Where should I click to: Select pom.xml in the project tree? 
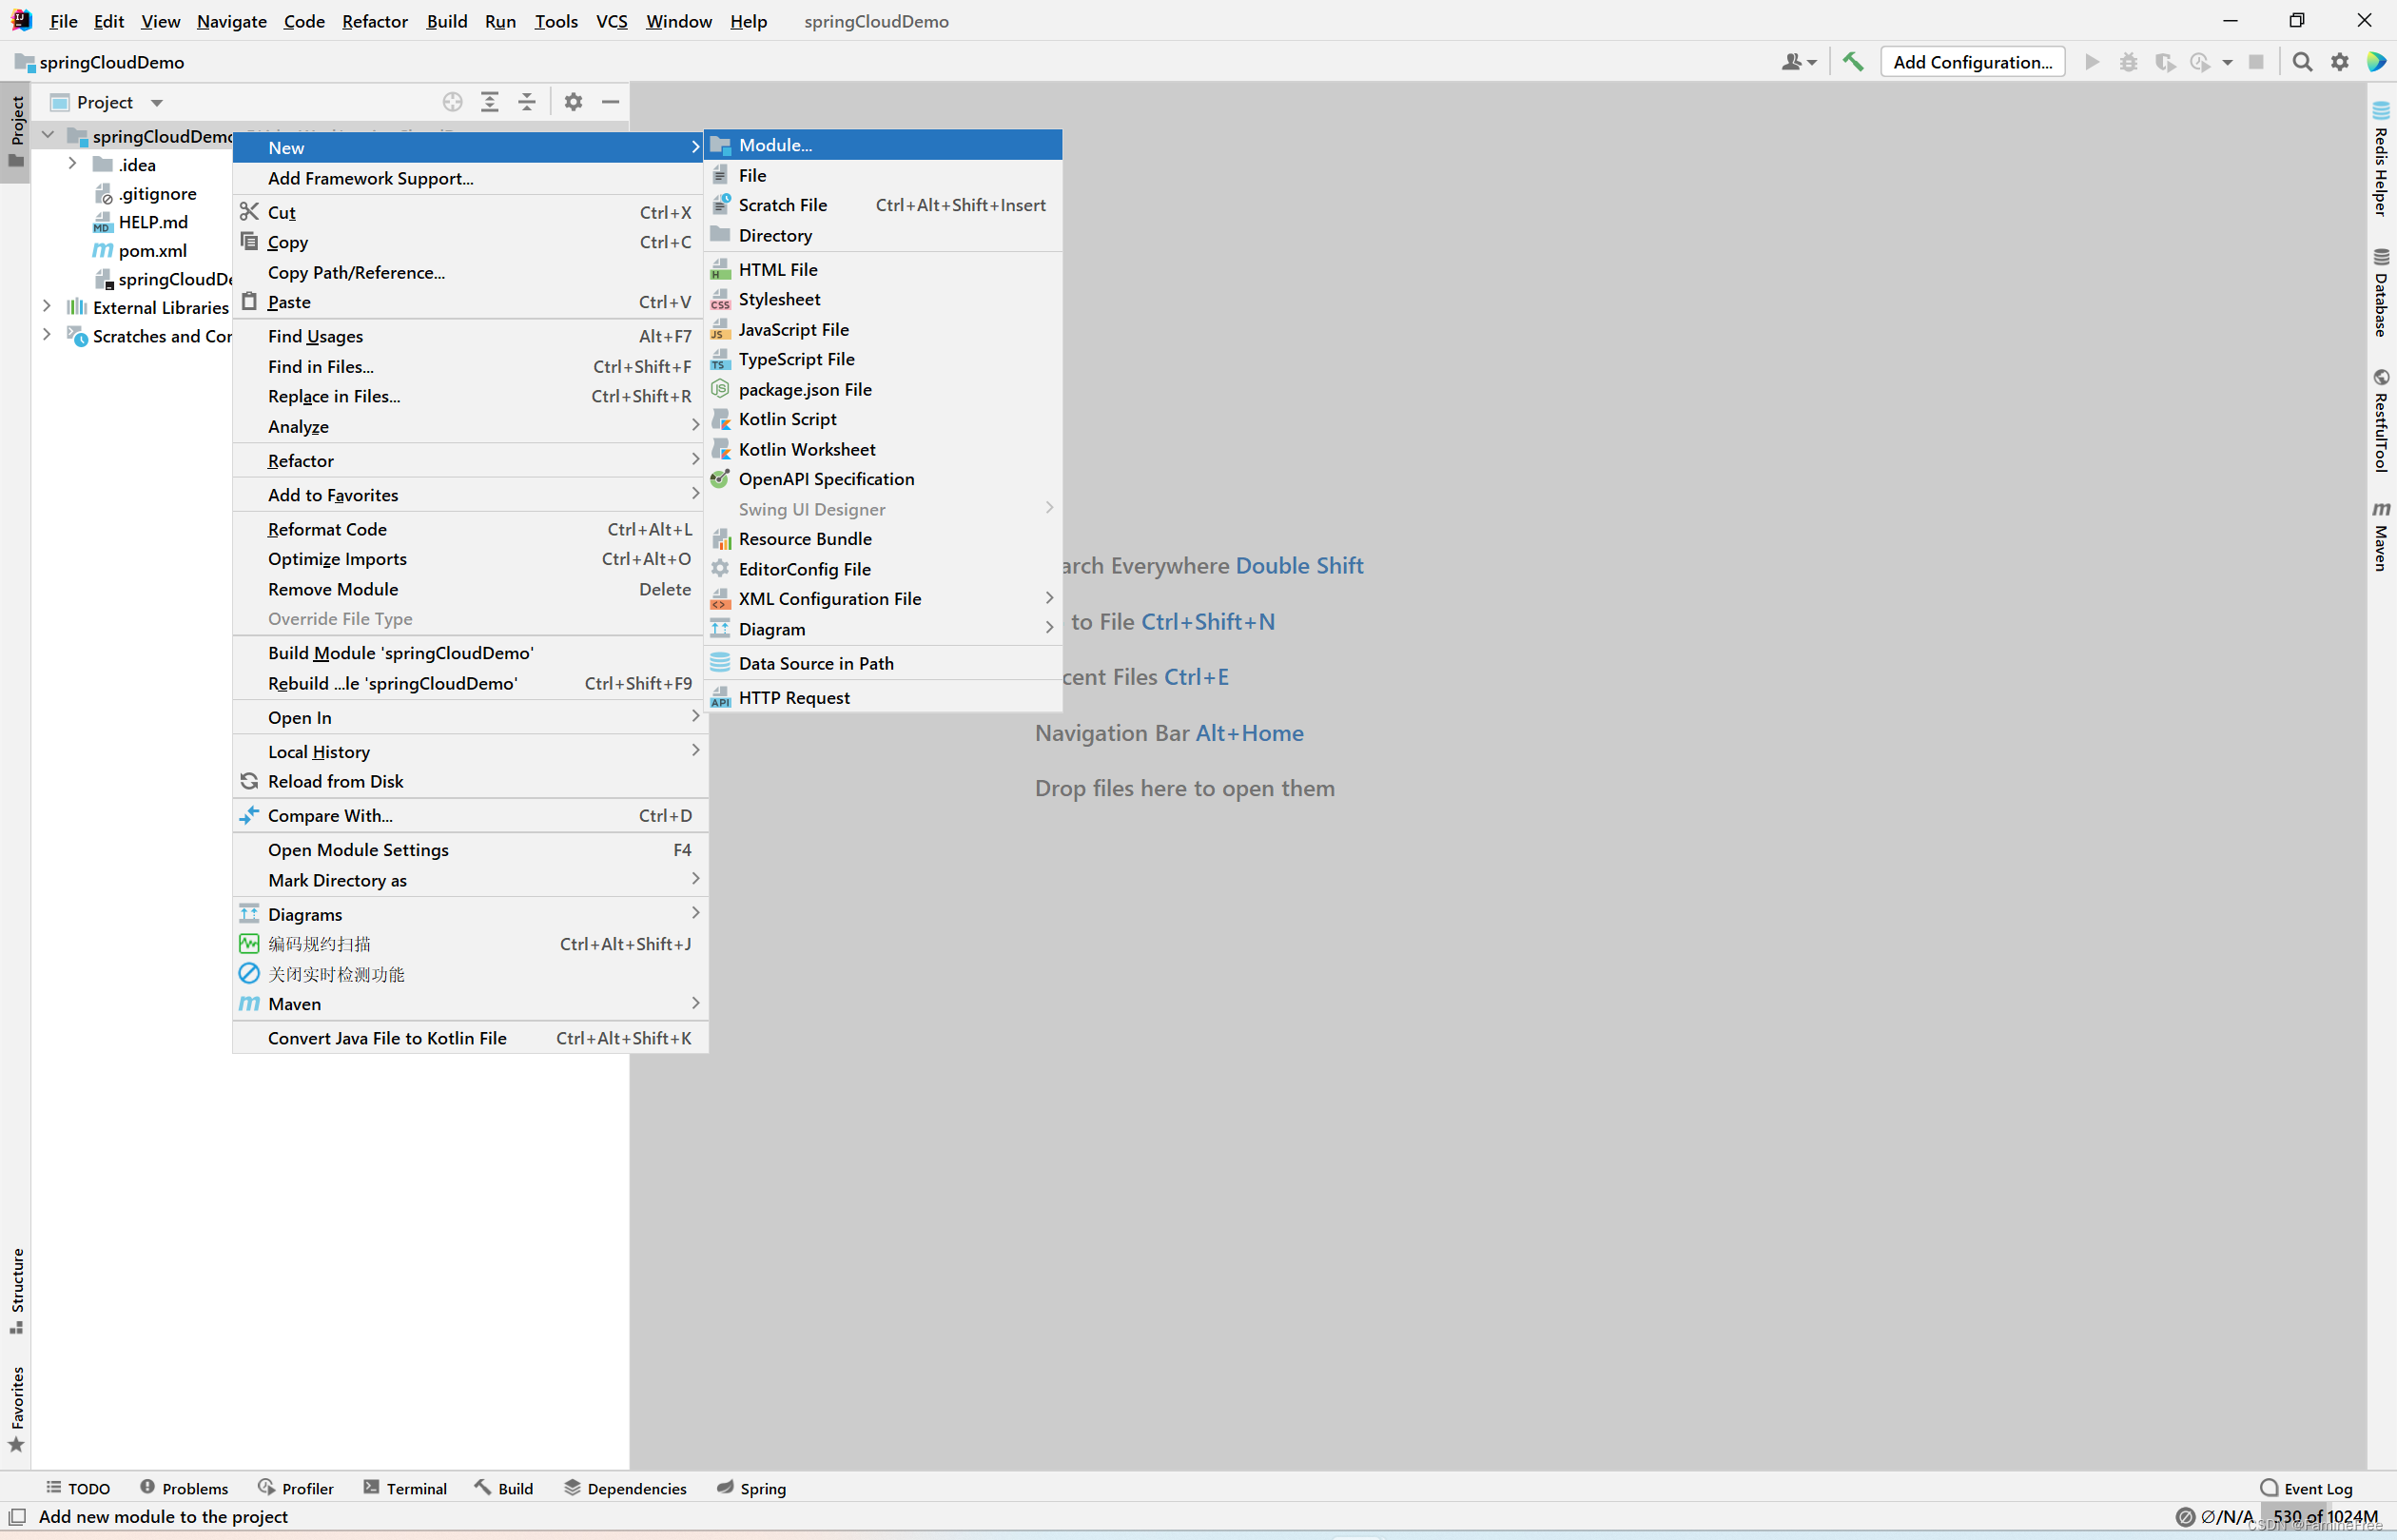pyautogui.click(x=152, y=250)
